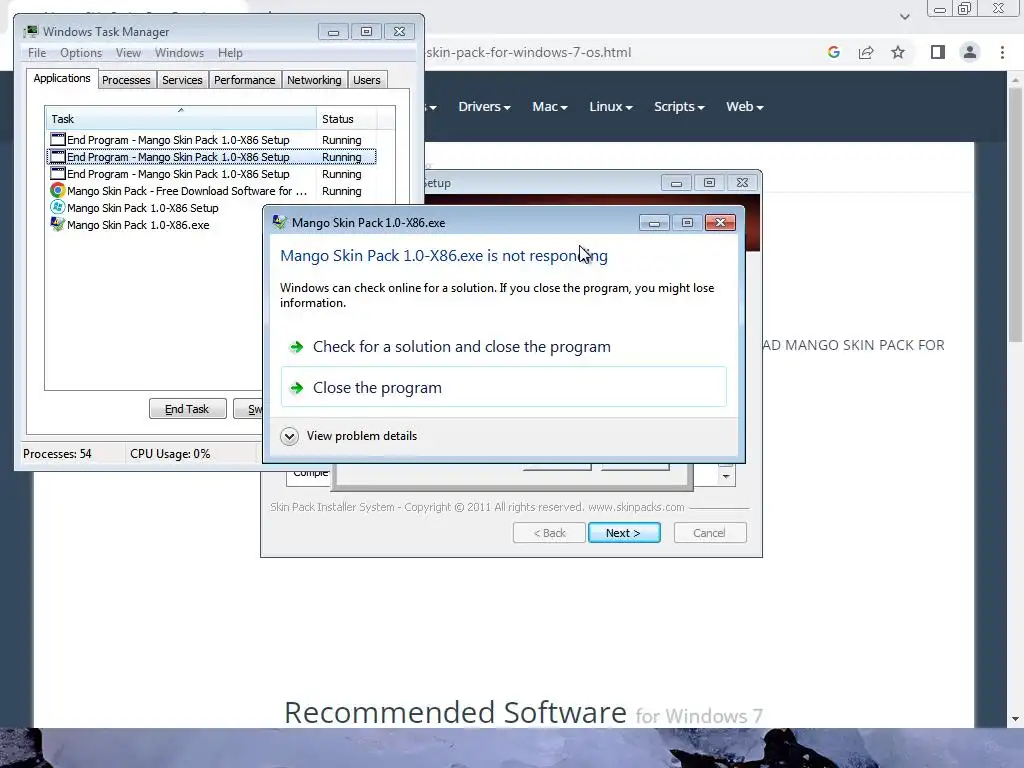The image size is (1024, 768).
Task: Click Google icon in Chrome address bar
Action: (x=833, y=52)
